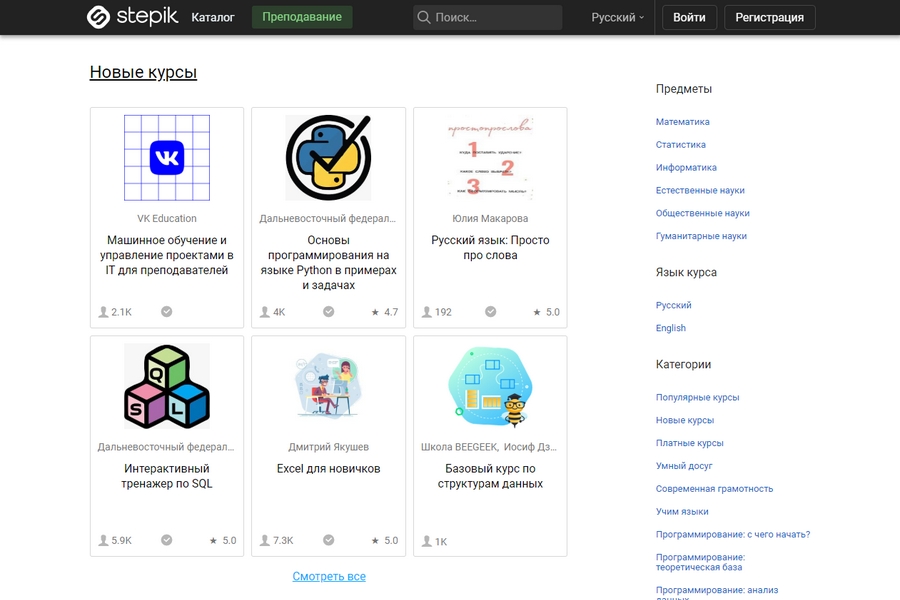Open the Каталог menu item
Screen dimensions: 900x600
(x=213, y=17)
